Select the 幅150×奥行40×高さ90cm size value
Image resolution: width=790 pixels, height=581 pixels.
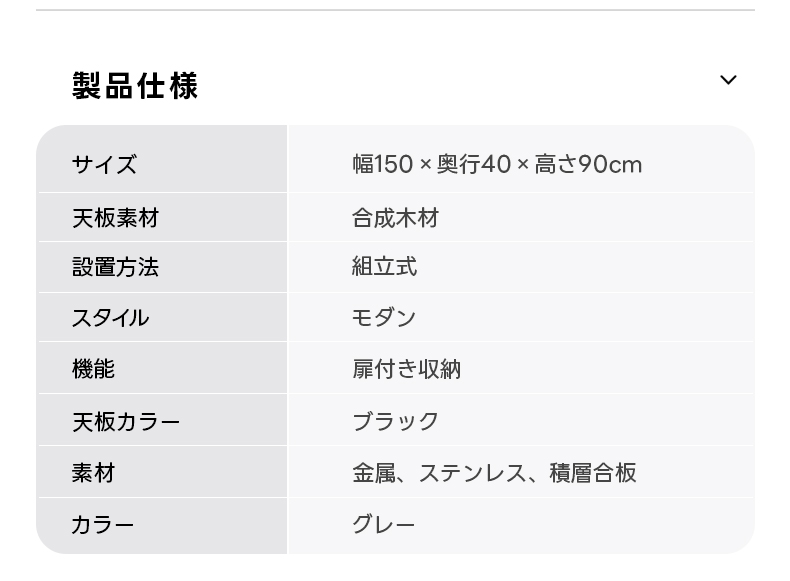coord(496,164)
